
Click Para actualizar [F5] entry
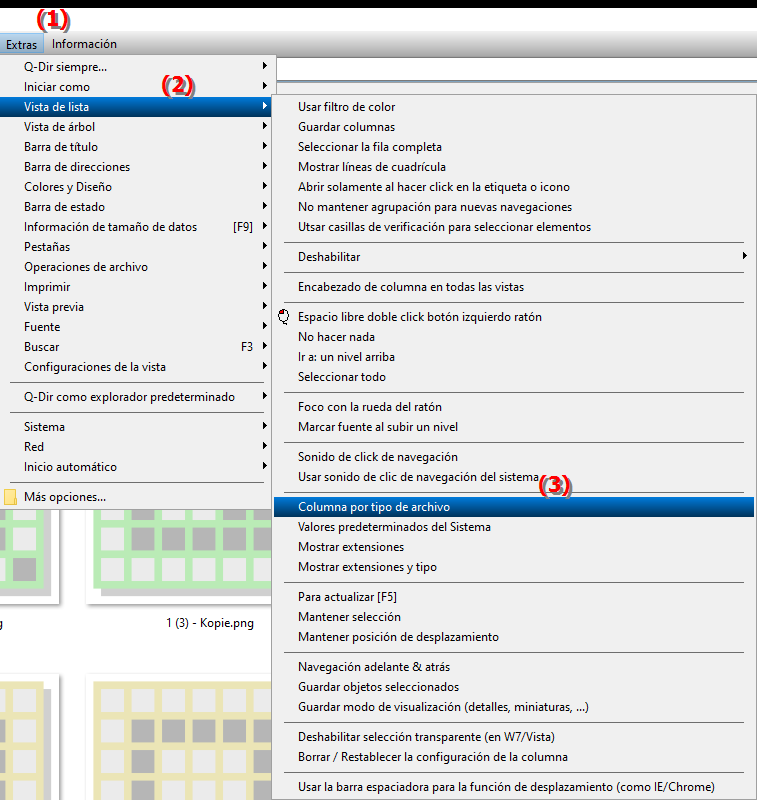(514, 597)
